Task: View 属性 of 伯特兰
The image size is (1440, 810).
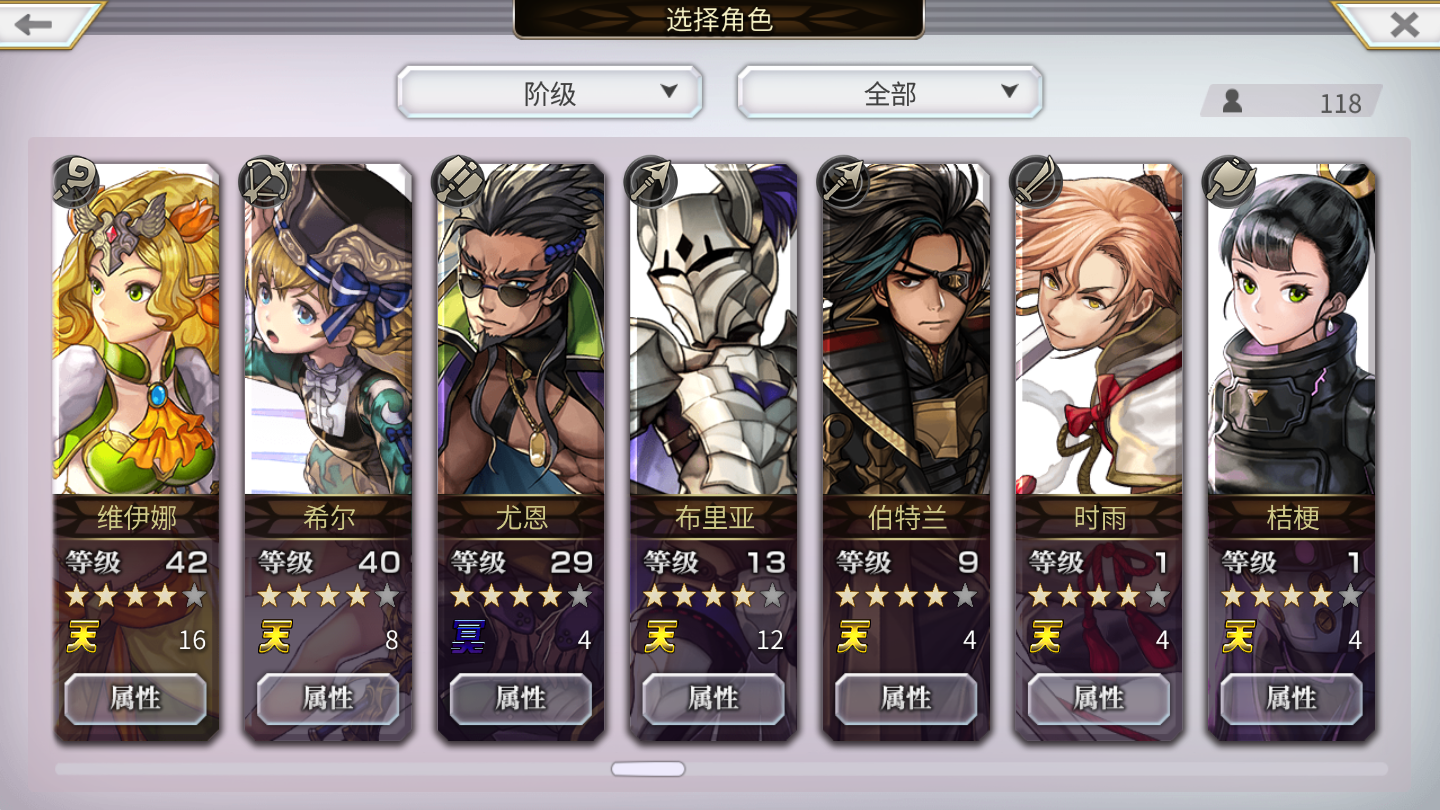Action: pos(907,698)
